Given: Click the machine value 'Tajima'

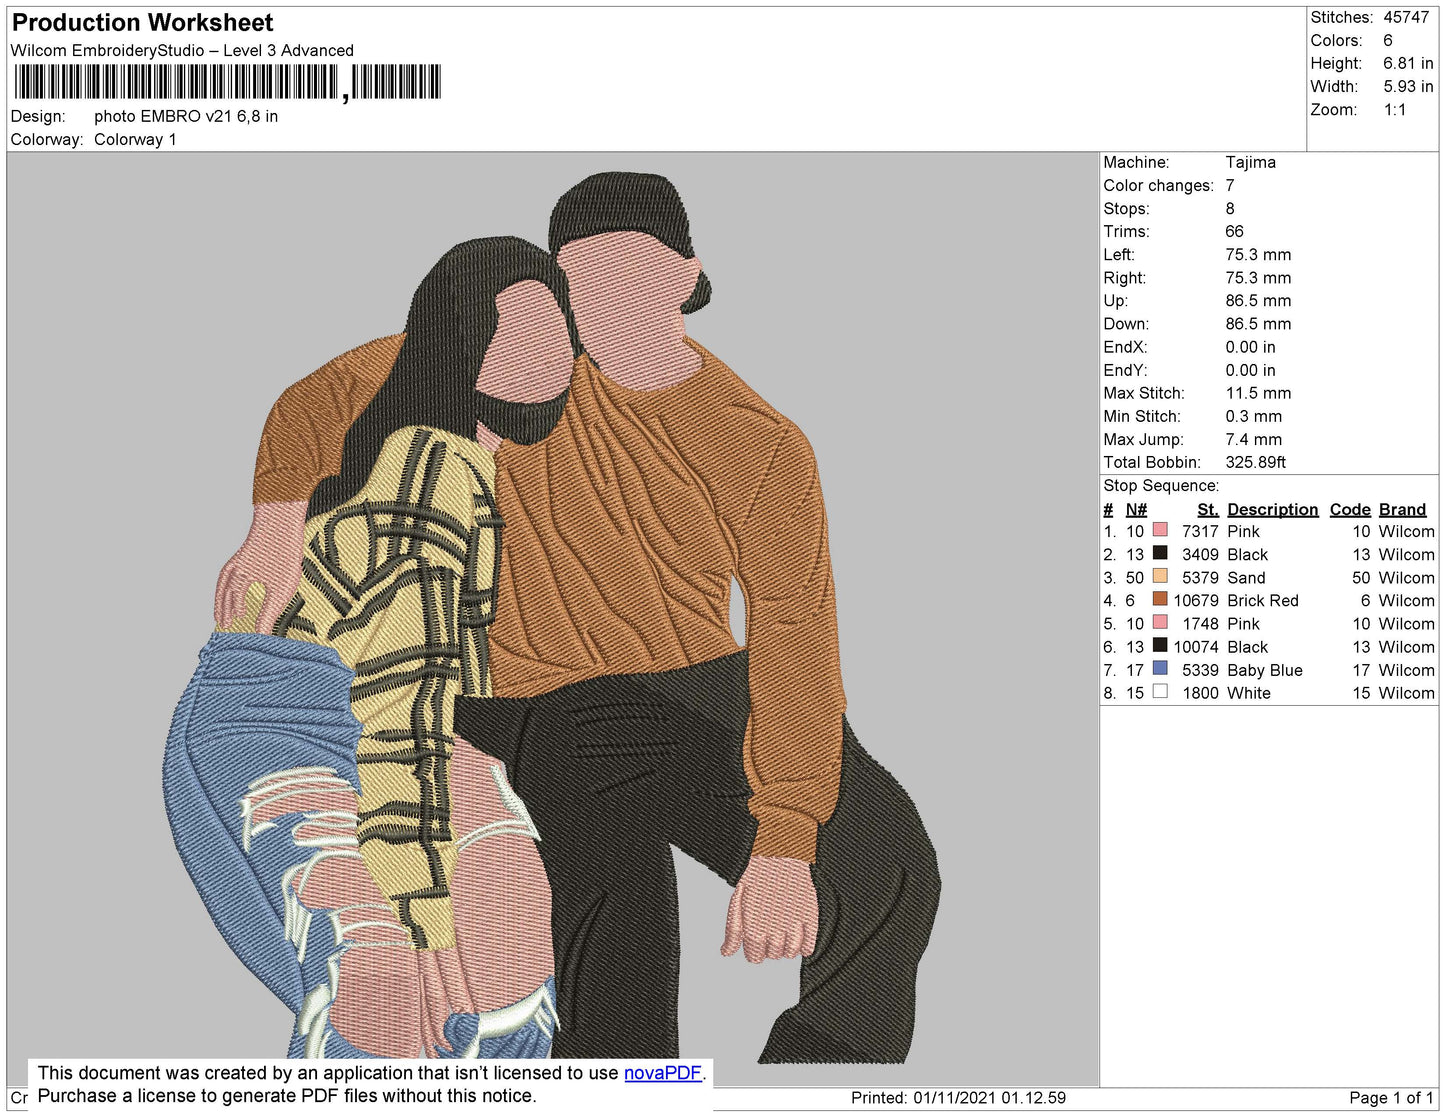Looking at the screenshot, I should 1250,162.
